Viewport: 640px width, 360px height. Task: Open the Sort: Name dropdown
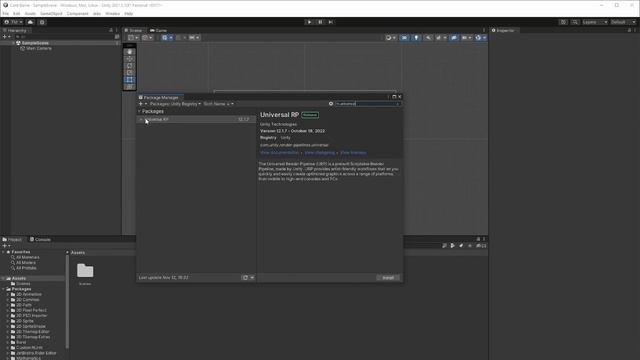(218, 104)
